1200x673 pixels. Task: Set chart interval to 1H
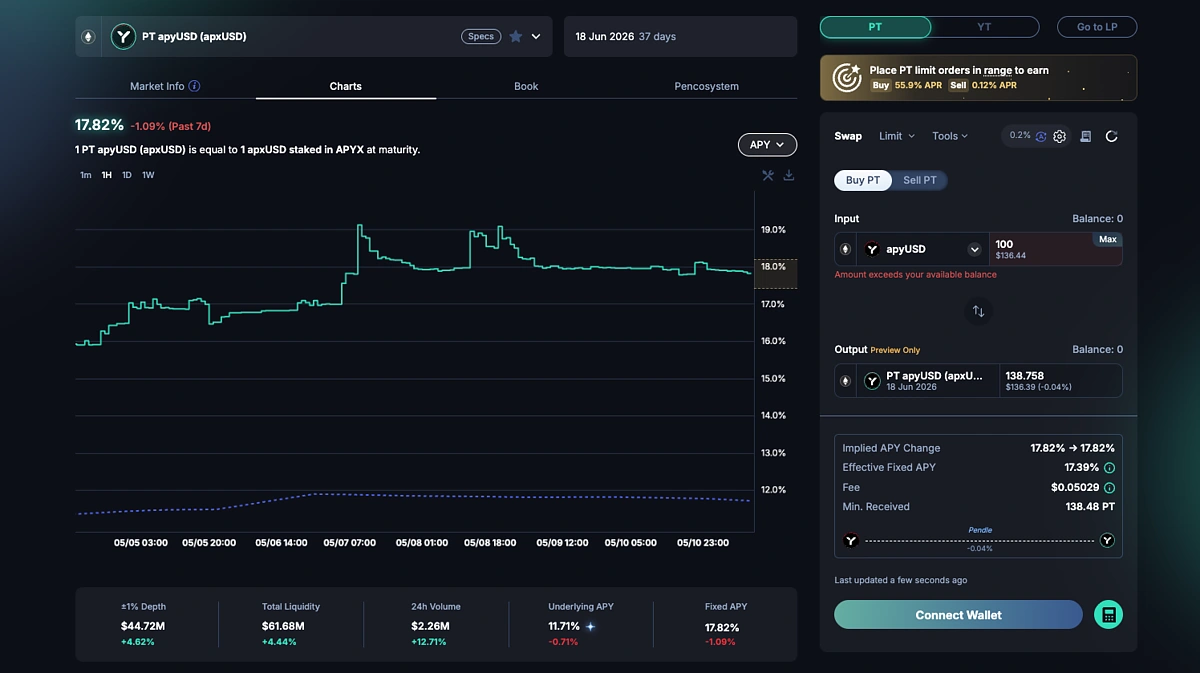tap(107, 175)
